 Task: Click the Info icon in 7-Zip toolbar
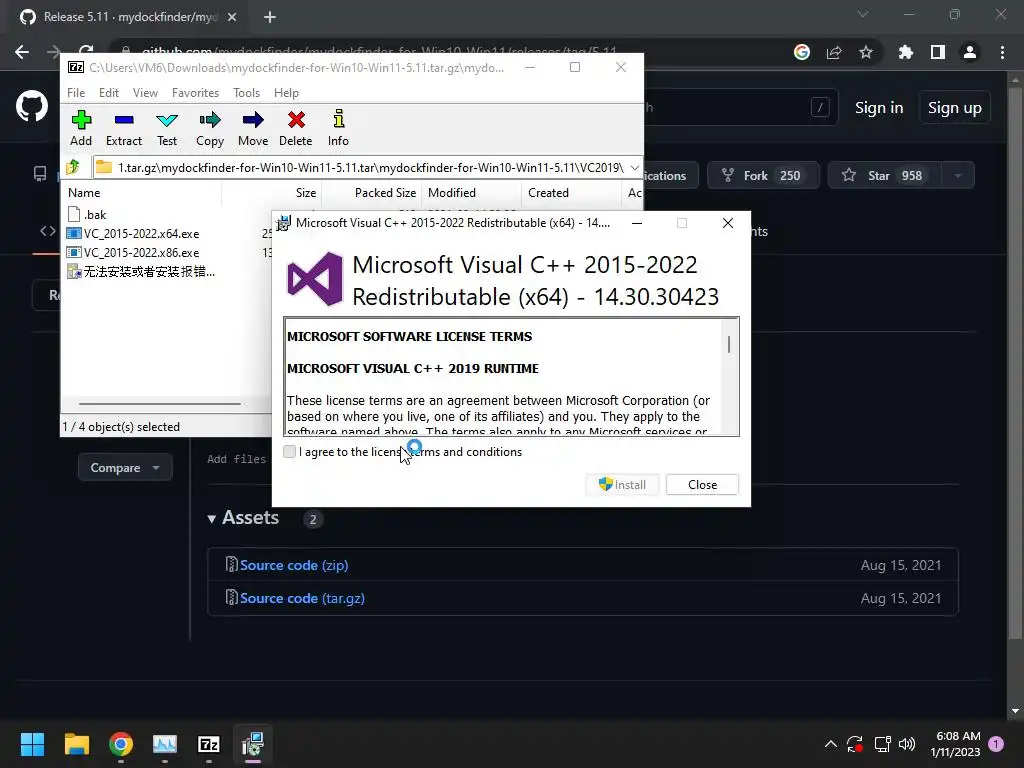point(338,128)
